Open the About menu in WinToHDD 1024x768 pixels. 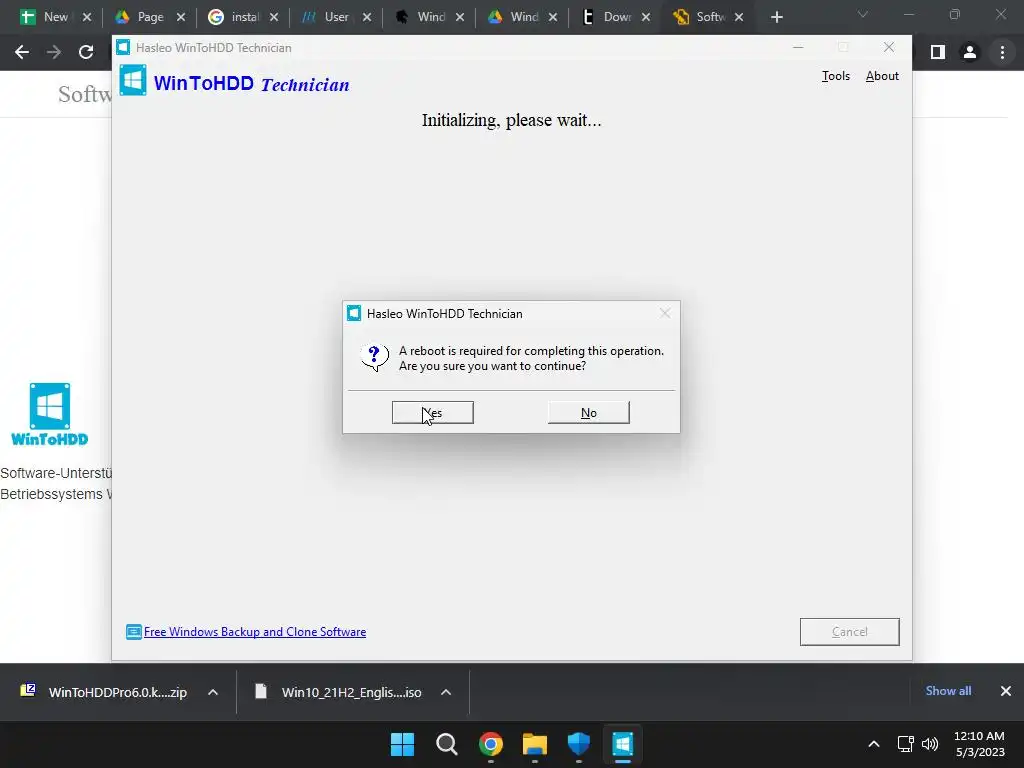882,76
